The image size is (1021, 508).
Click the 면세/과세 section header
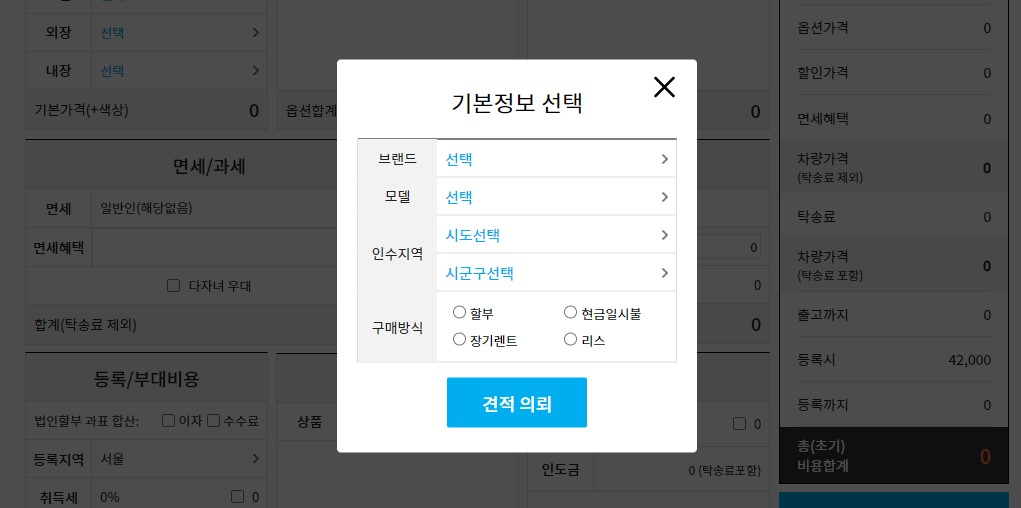209,167
